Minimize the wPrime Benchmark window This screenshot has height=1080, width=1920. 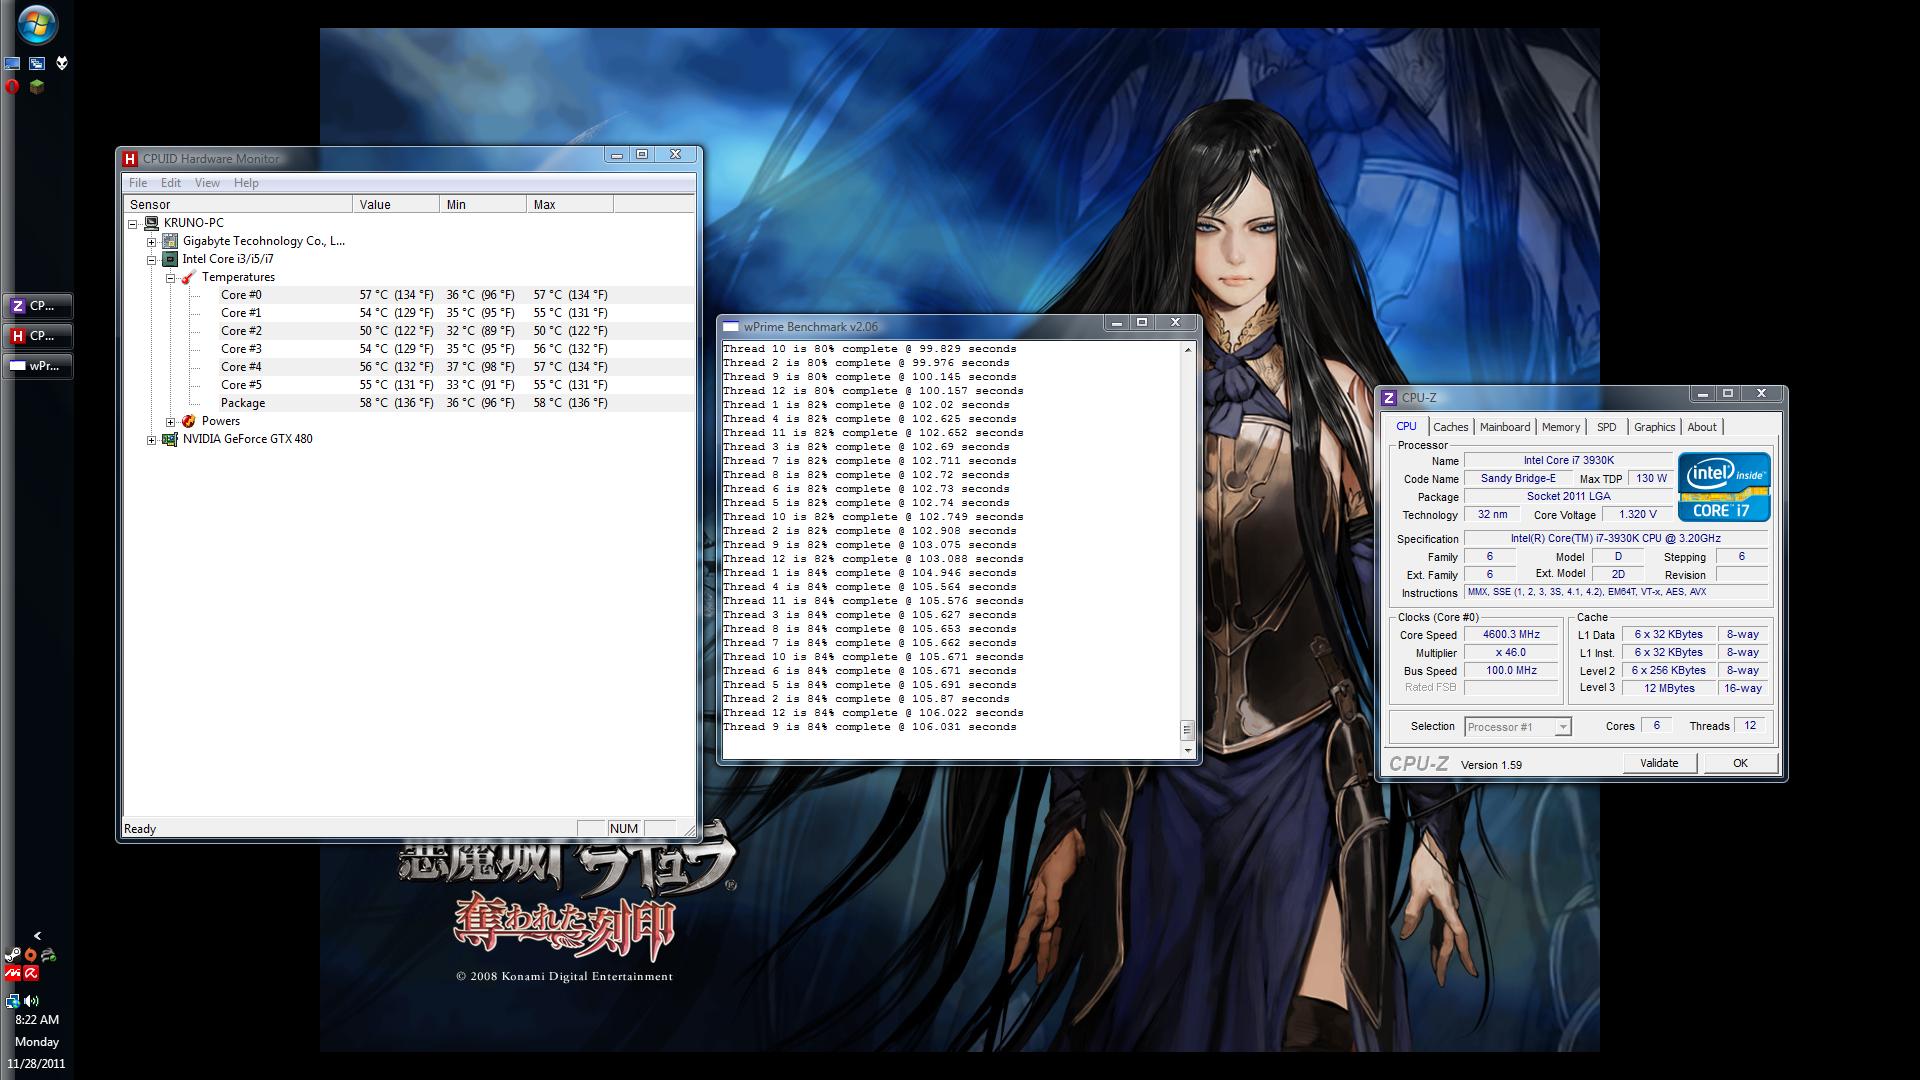point(1116,323)
